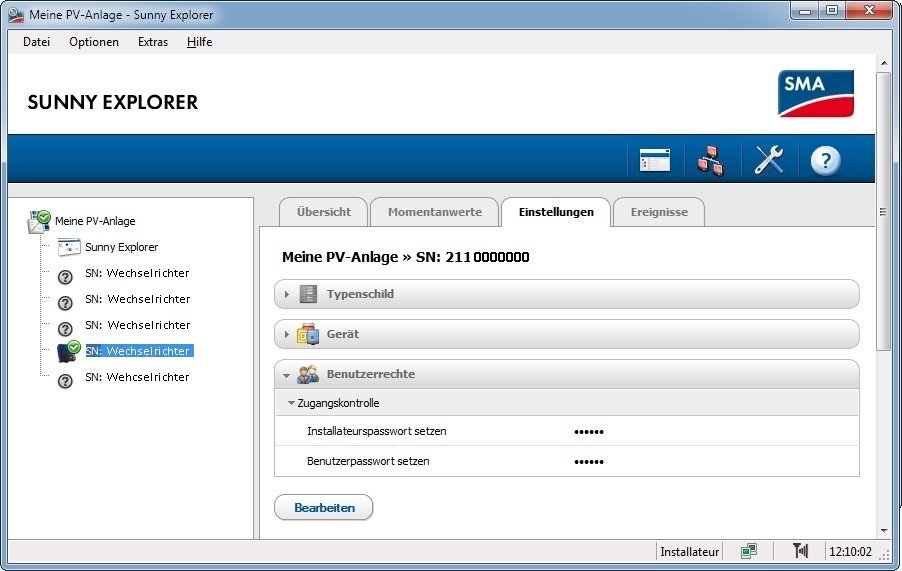Click the network connection status bar icon

tap(748, 551)
